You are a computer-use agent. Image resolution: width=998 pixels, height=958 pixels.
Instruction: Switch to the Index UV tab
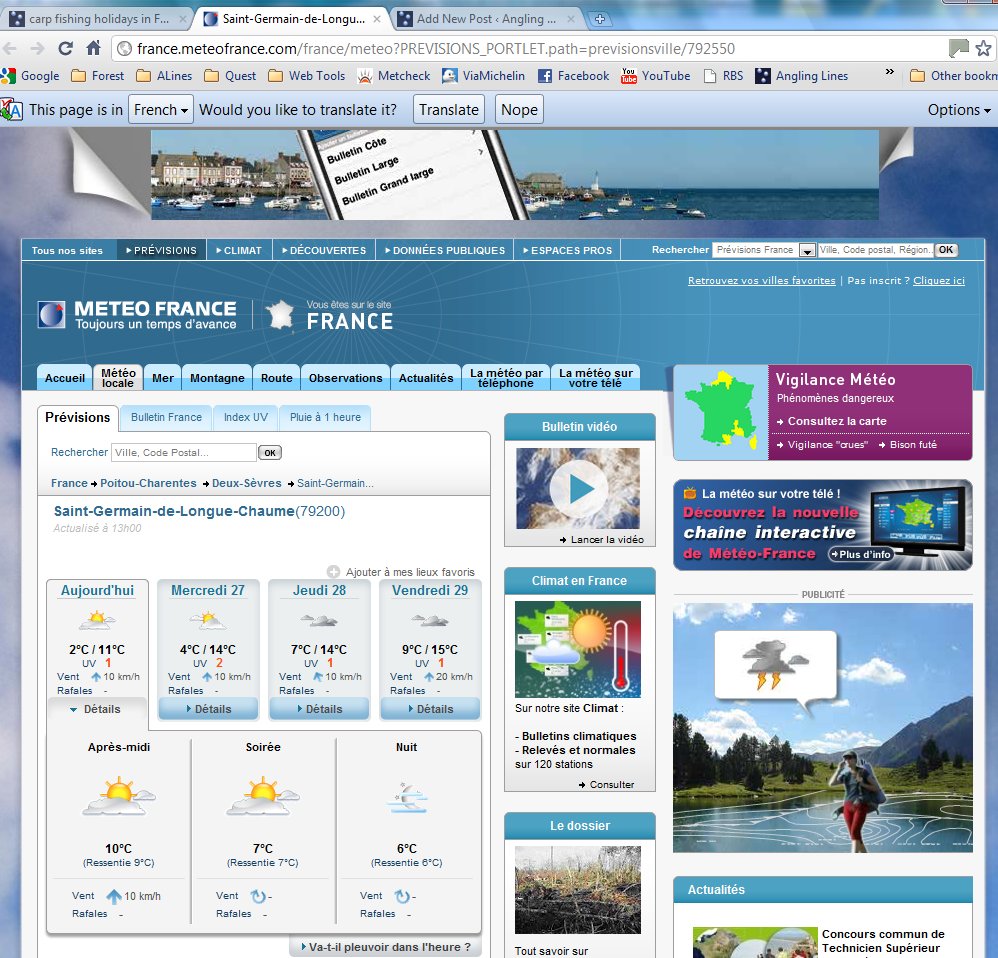point(245,417)
